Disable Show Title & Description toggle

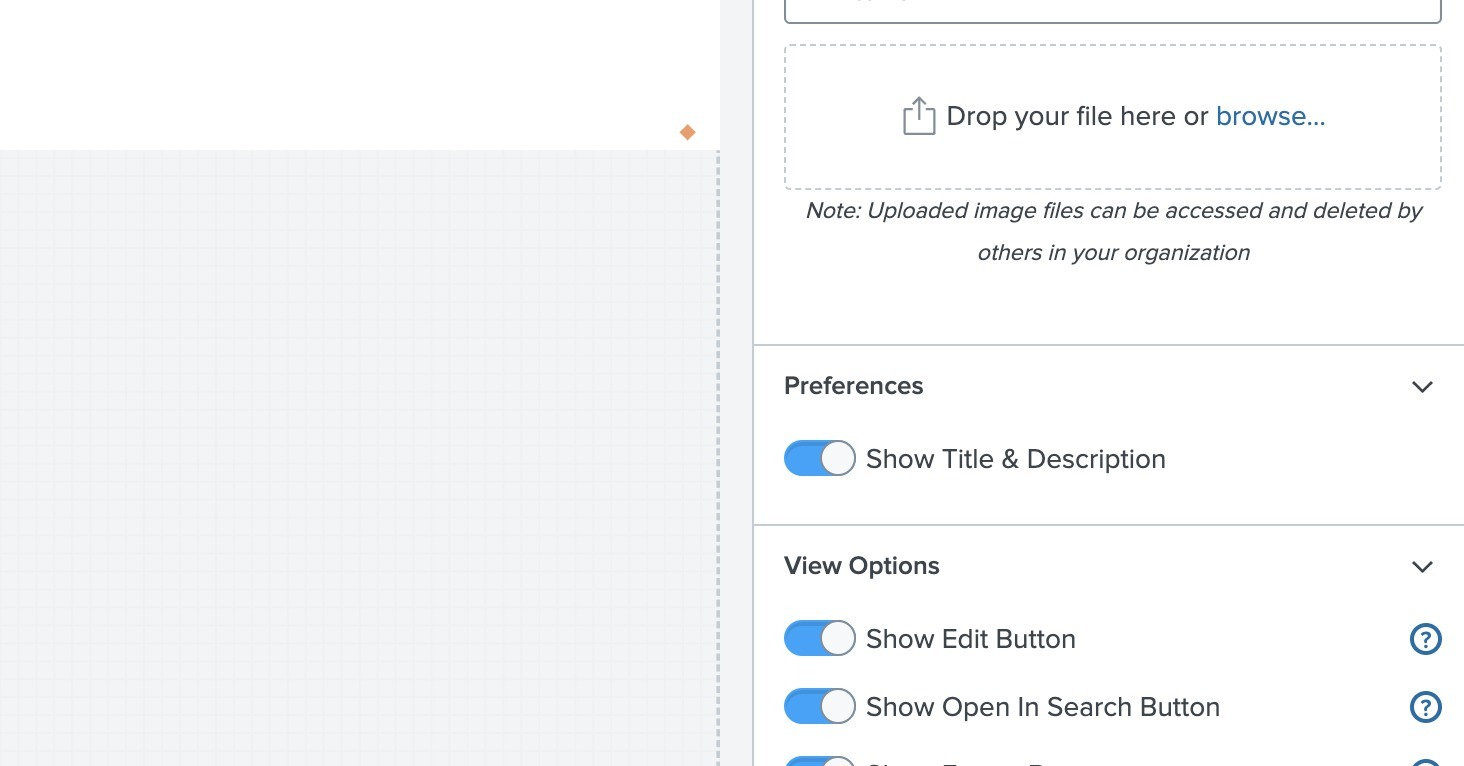pos(819,459)
